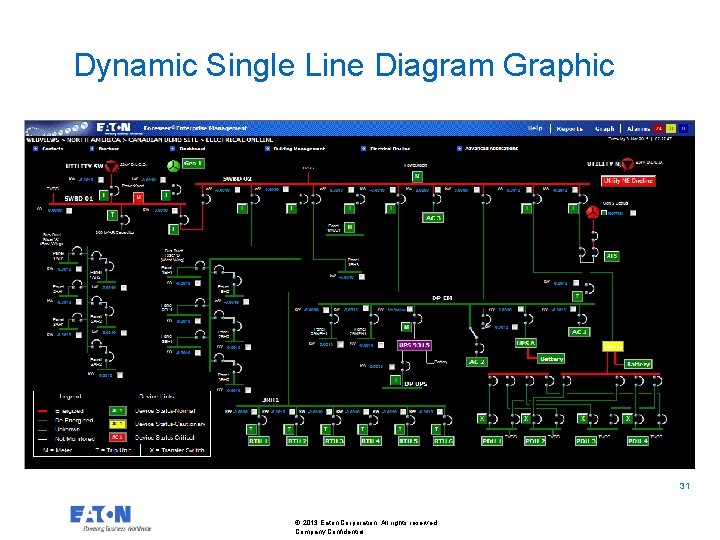This screenshot has height=540, width=720.
Task: Click the red M meter icon on SWBD 01
Action: click(138, 197)
